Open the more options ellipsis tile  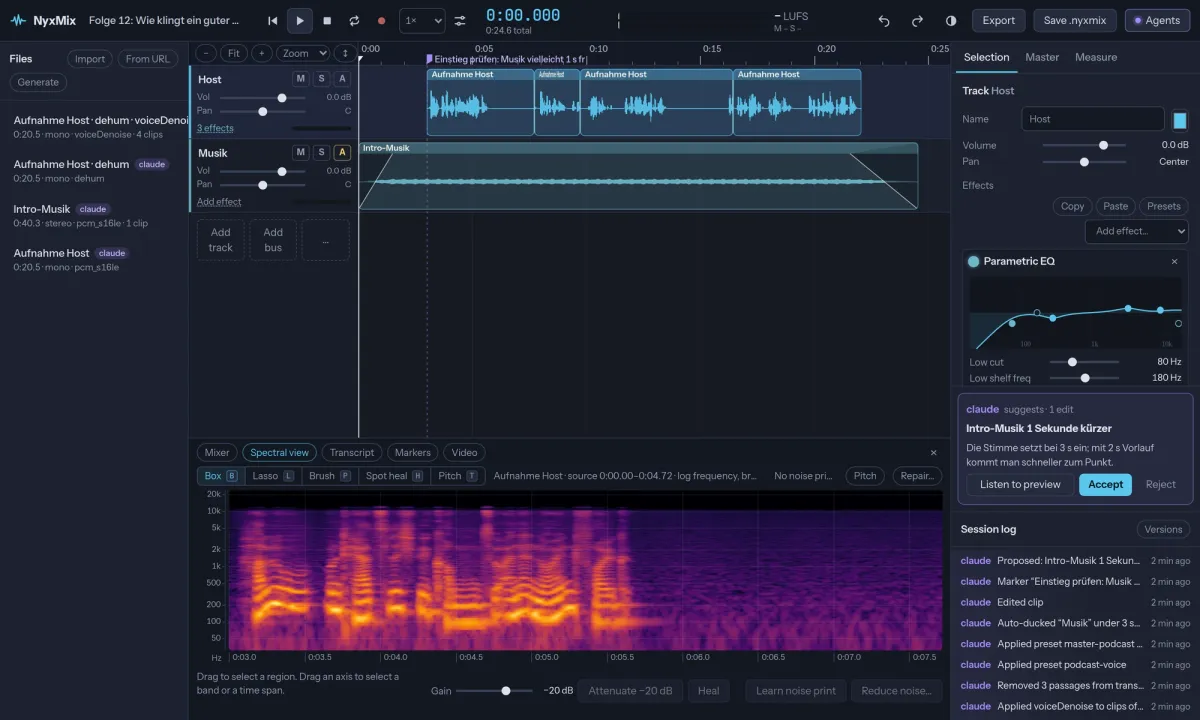tap(326, 240)
